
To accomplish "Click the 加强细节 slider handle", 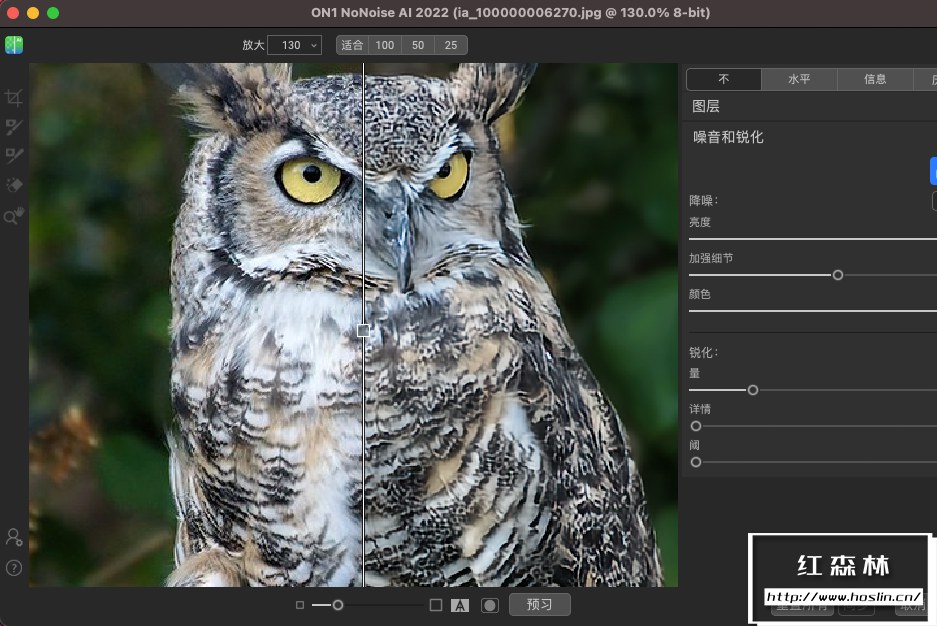I will 838,275.
